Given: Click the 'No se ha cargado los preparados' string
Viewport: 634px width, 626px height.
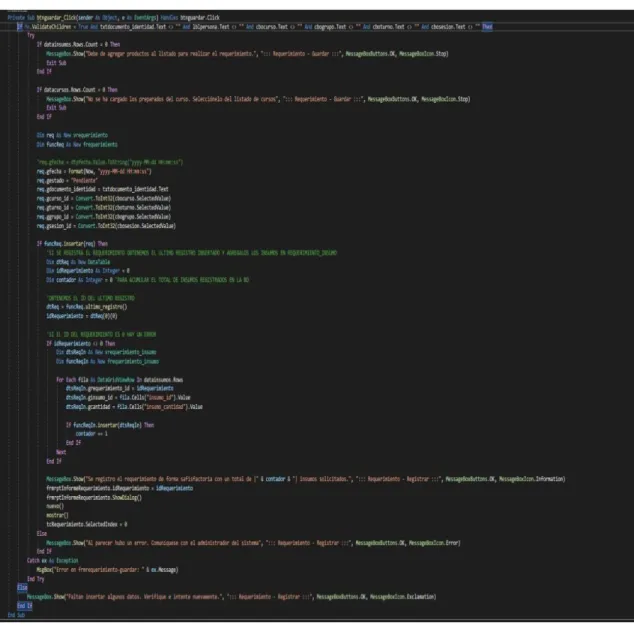Looking at the screenshot, I should click(183, 99).
